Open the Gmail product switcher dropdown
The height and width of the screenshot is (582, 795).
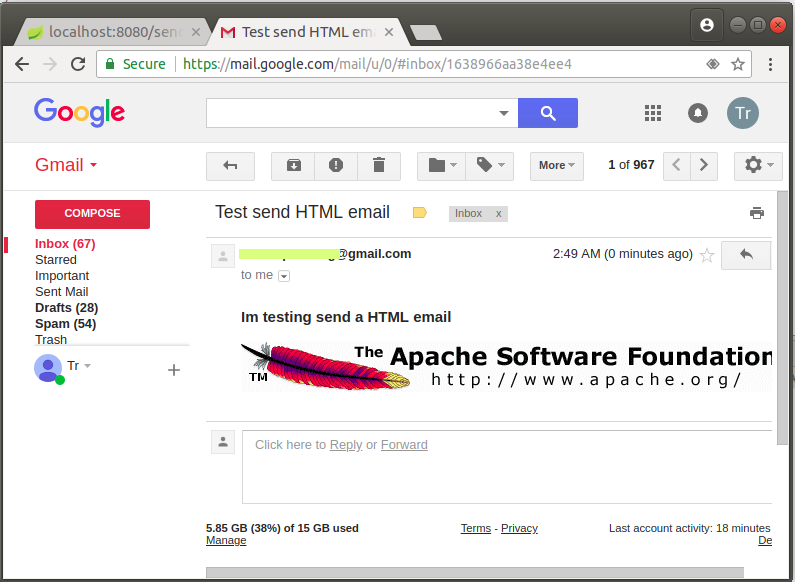click(66, 165)
